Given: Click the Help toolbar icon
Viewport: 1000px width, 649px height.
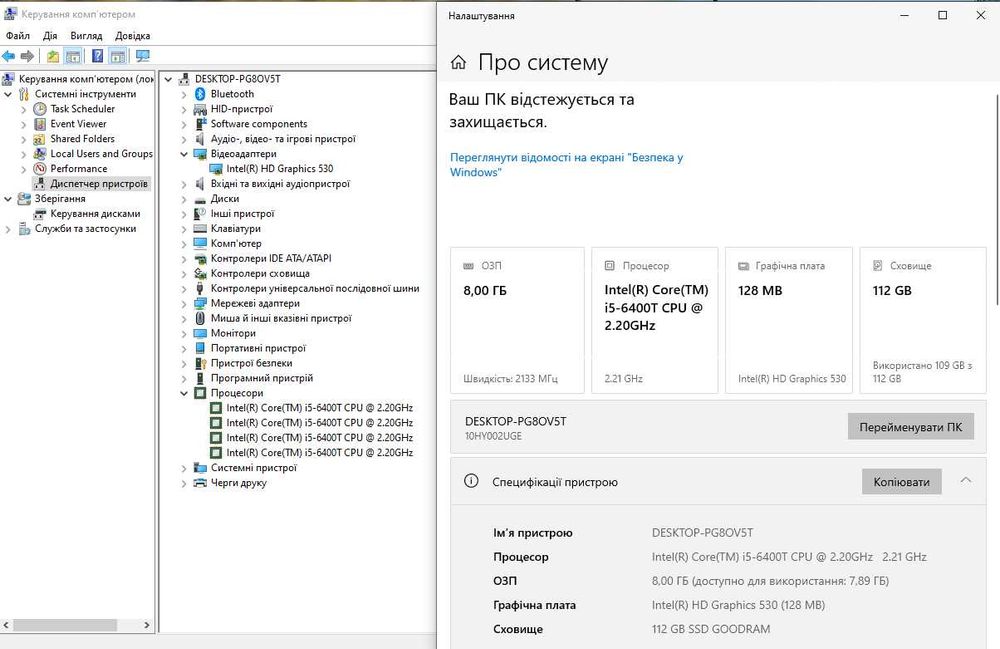Looking at the screenshot, I should point(98,56).
